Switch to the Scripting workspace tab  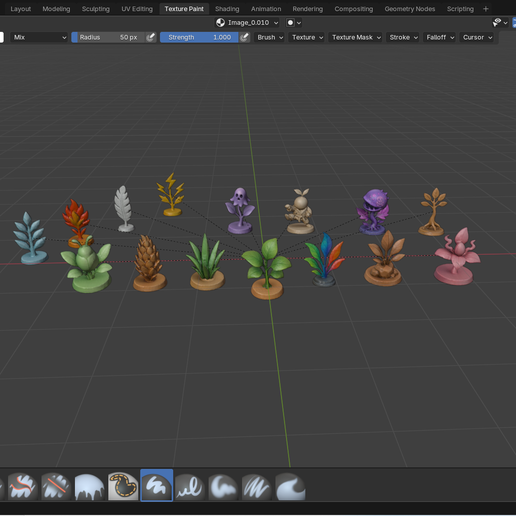460,9
